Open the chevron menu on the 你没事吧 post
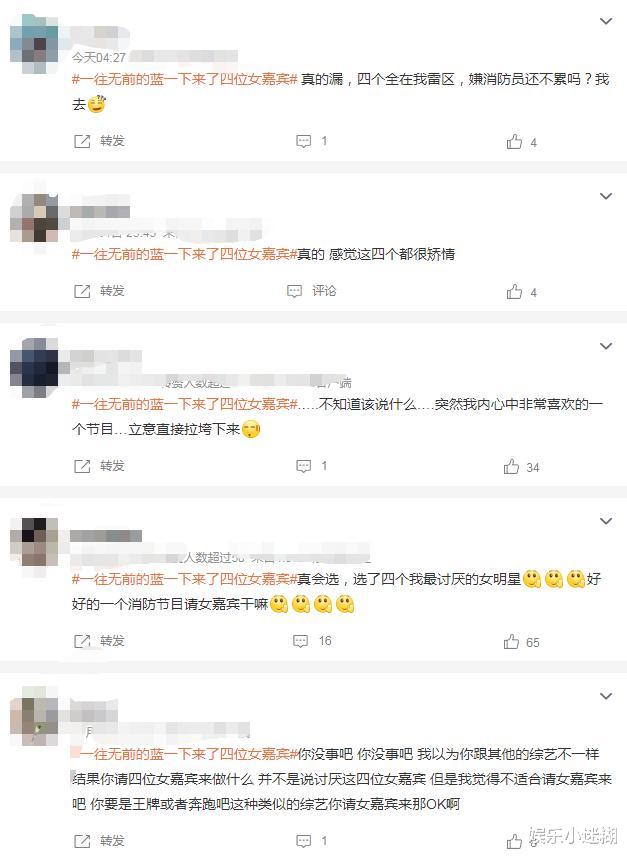This screenshot has height=857, width=627. (x=606, y=696)
